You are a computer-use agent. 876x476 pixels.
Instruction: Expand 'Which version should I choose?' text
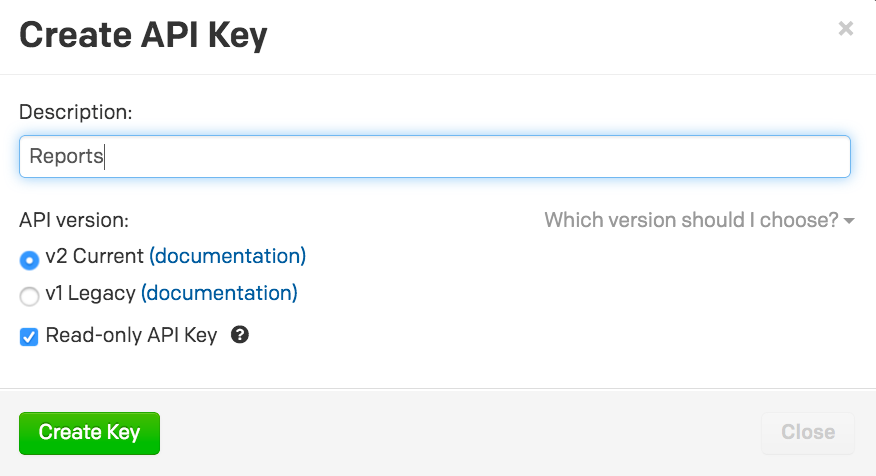click(x=692, y=220)
